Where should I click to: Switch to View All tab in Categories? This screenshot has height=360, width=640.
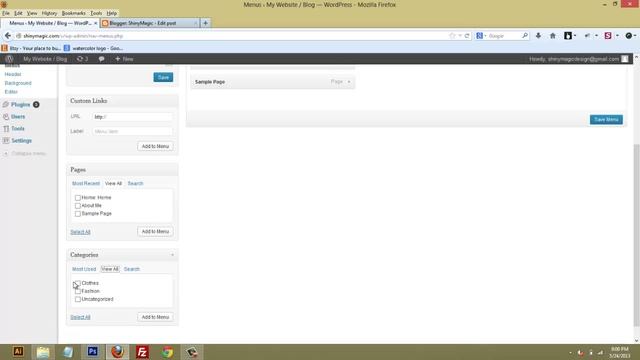pos(110,269)
